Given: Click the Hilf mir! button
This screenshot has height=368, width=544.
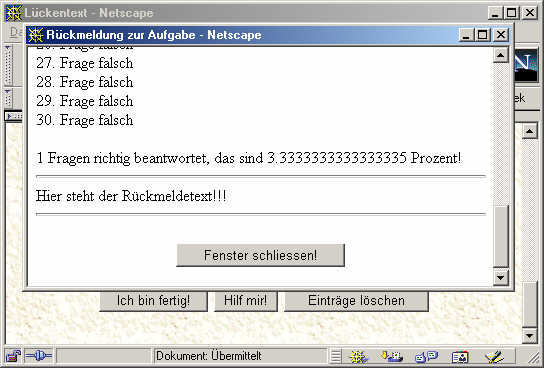Looking at the screenshot, I should [x=246, y=301].
